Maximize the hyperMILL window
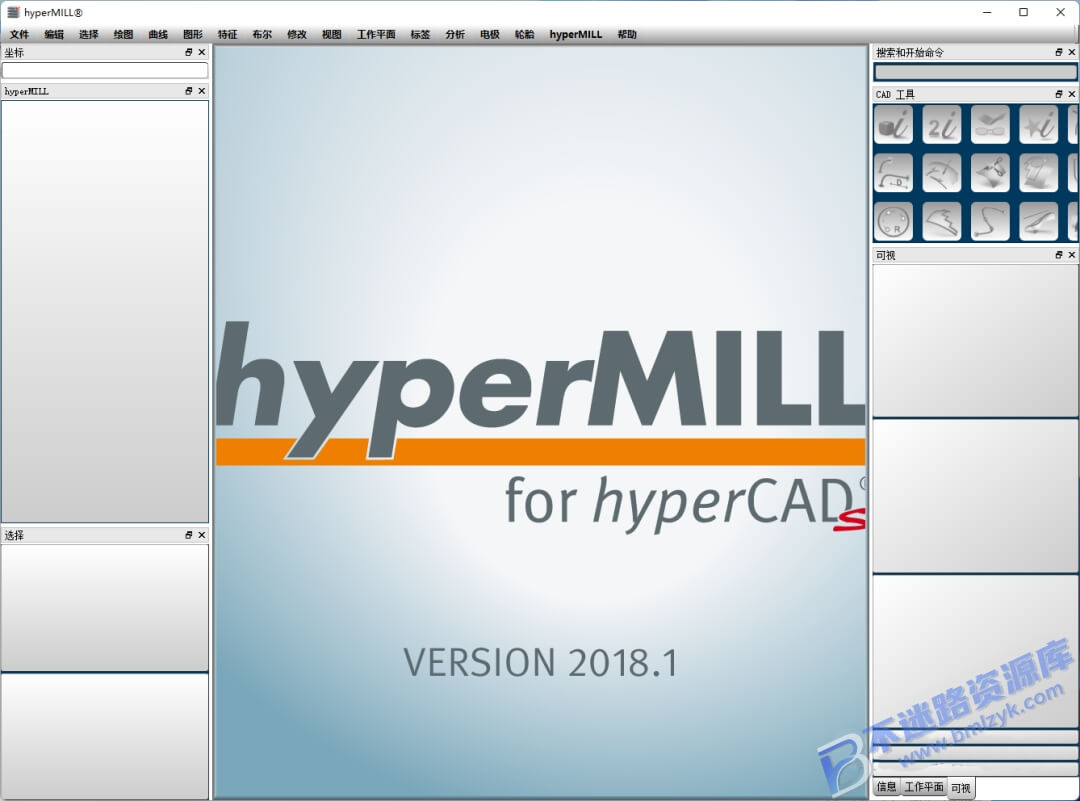The height and width of the screenshot is (801, 1080). point(1024,12)
